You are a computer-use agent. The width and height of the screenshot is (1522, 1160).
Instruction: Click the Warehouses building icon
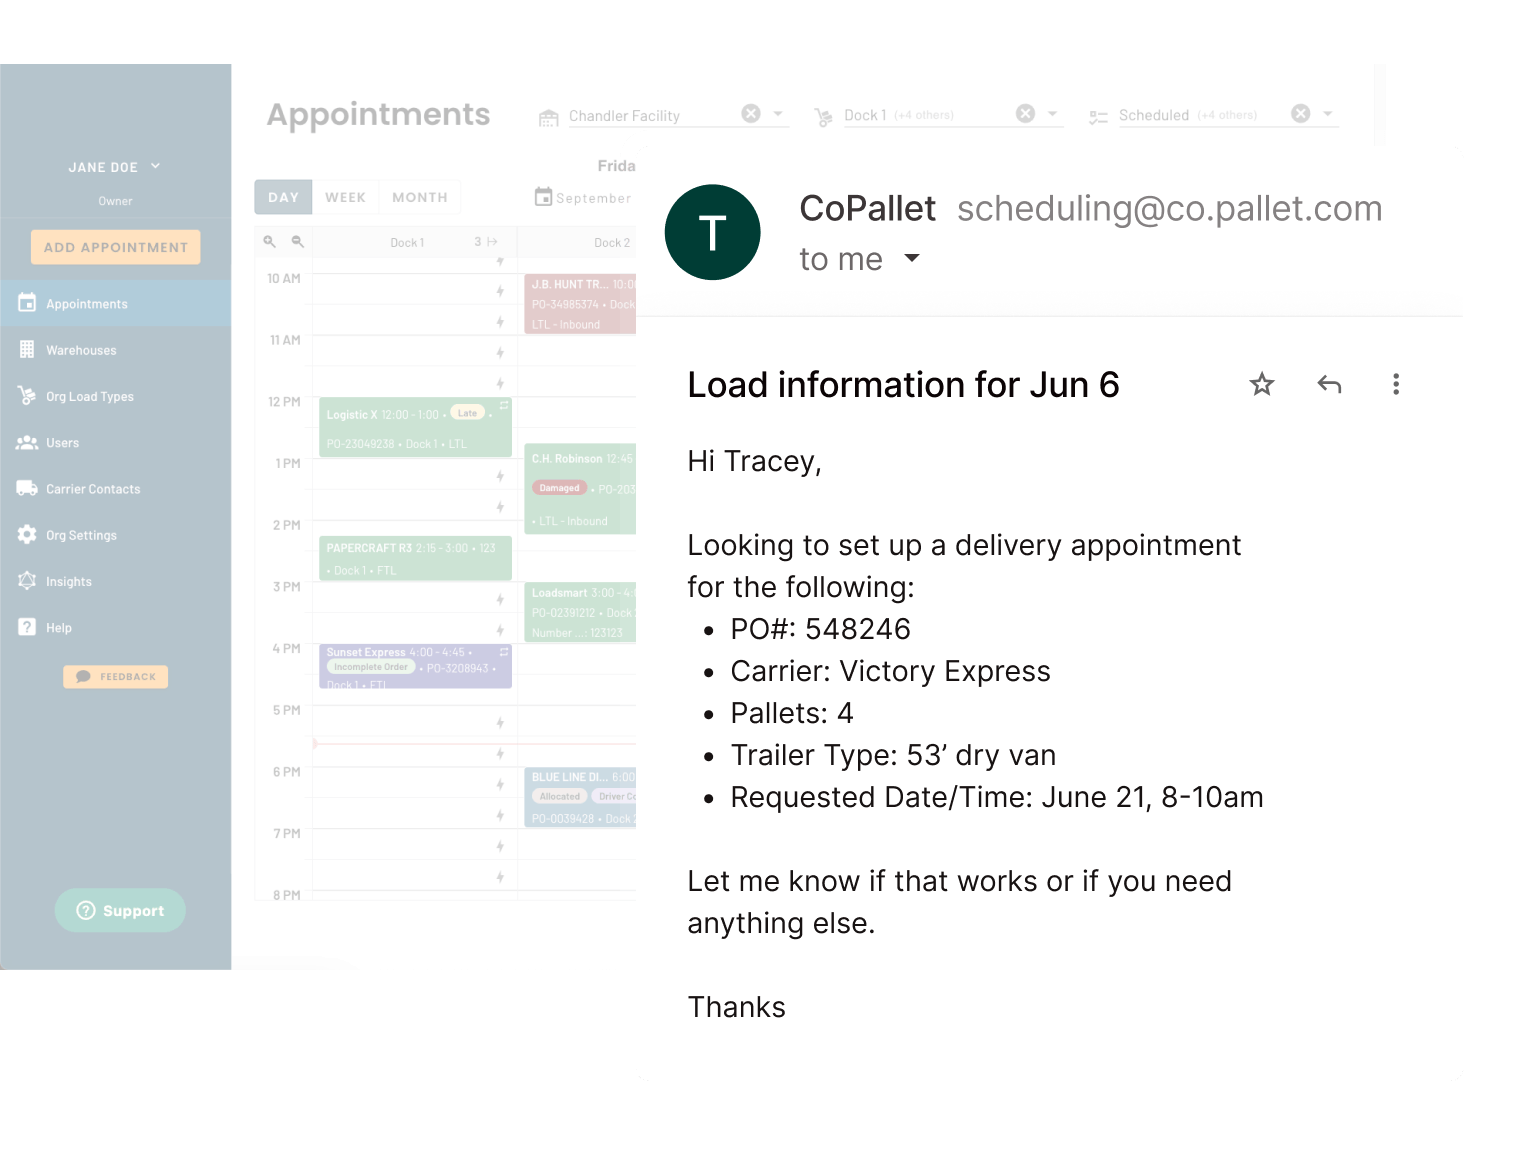tap(27, 349)
